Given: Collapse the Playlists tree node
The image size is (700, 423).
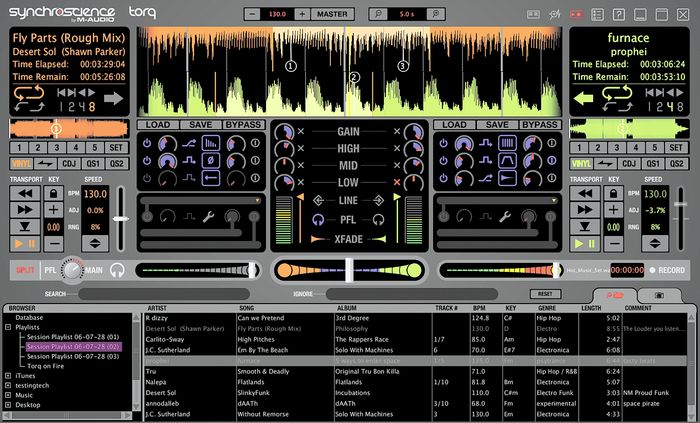Looking at the screenshot, I should (x=8, y=328).
